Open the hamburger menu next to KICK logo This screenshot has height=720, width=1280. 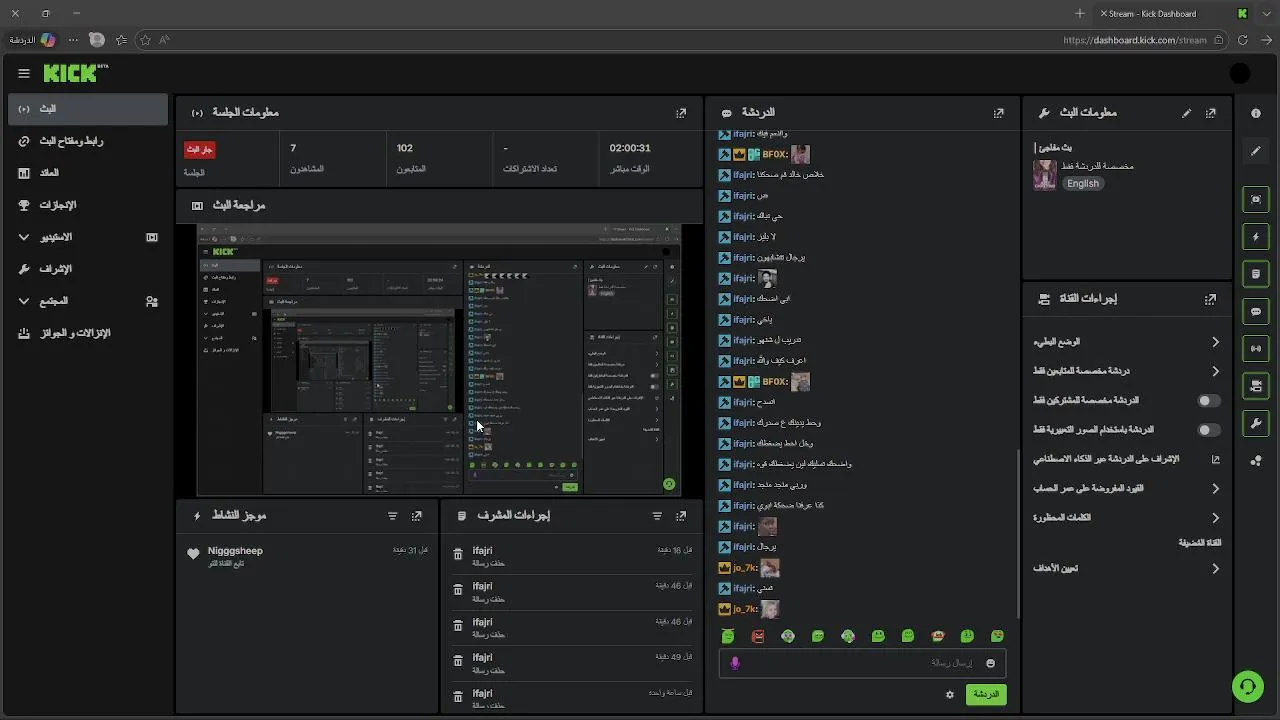click(x=24, y=73)
